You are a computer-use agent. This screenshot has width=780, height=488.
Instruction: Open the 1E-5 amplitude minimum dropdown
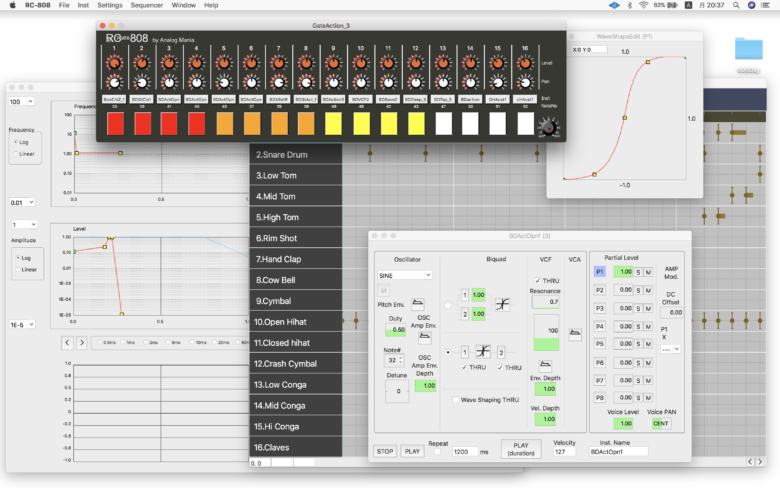point(22,325)
